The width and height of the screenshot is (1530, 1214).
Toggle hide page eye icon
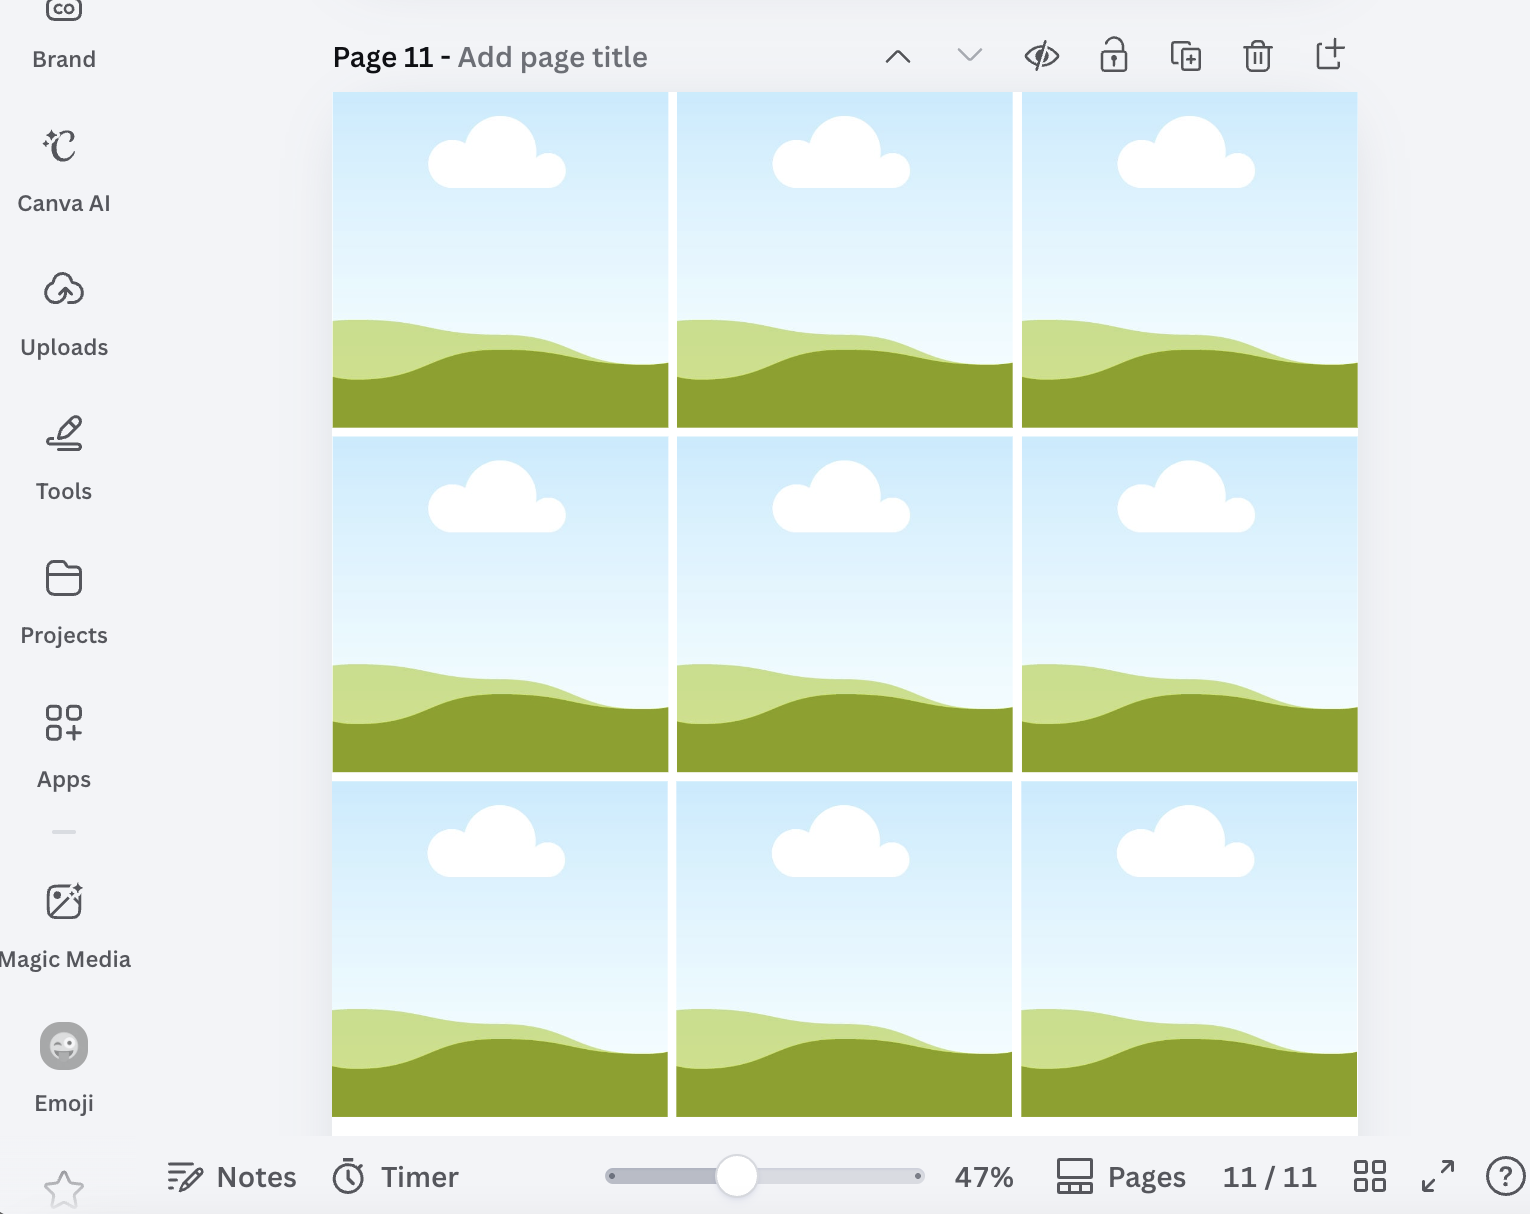point(1042,56)
